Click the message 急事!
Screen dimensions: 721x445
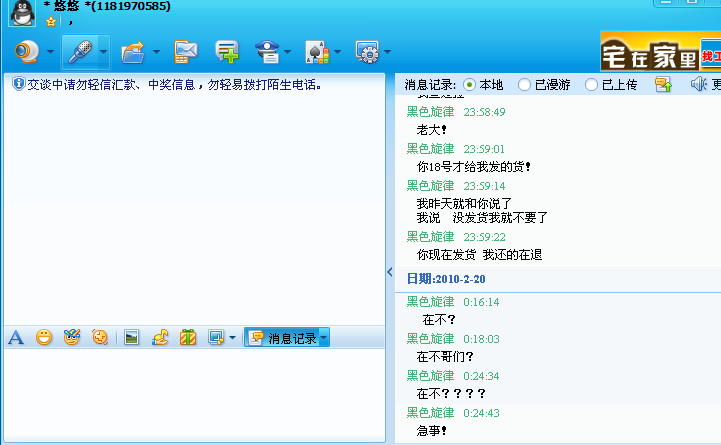(x=431, y=431)
